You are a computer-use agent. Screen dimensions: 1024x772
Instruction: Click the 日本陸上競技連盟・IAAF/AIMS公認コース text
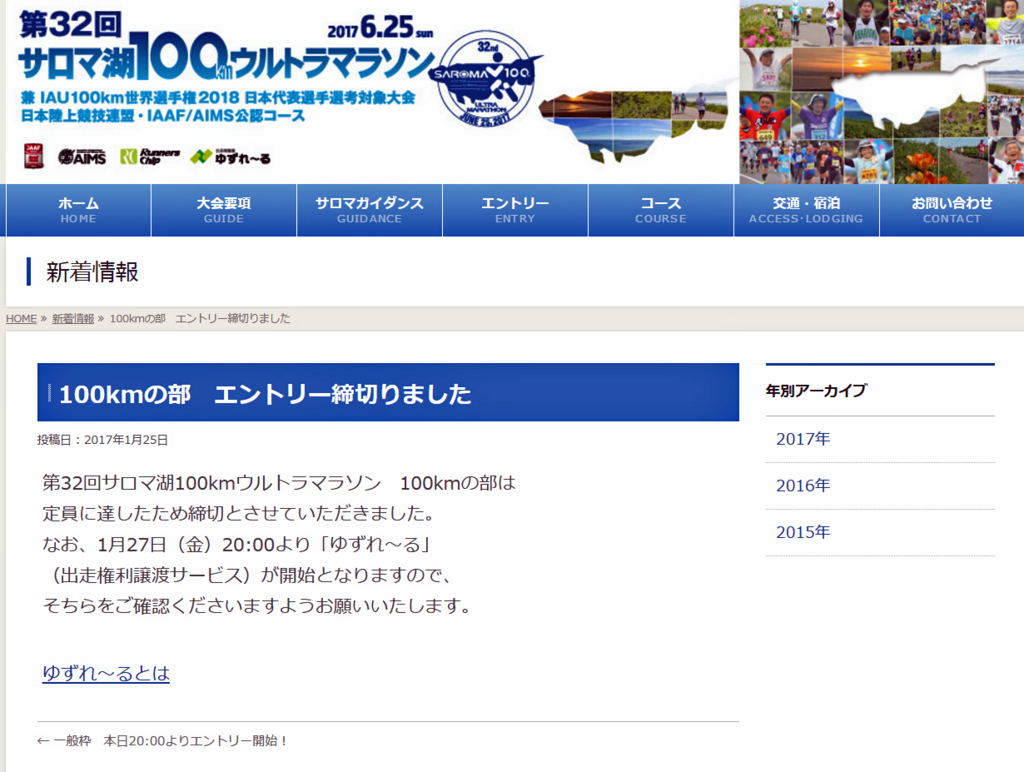coord(163,116)
